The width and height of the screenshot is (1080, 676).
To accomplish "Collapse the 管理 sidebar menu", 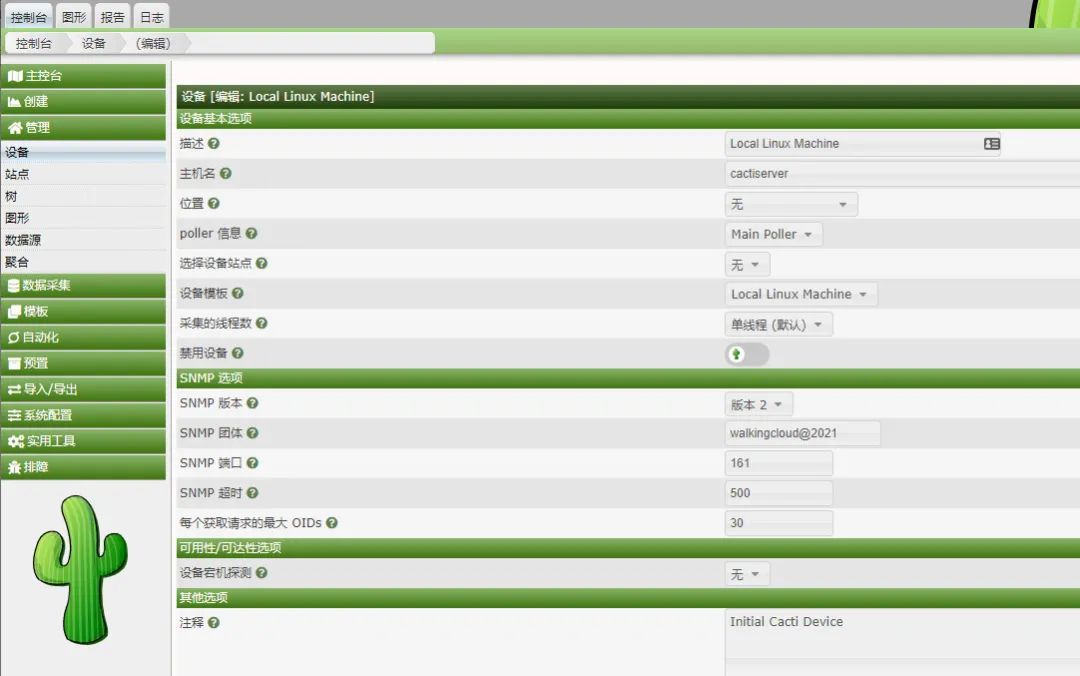I will (x=83, y=127).
